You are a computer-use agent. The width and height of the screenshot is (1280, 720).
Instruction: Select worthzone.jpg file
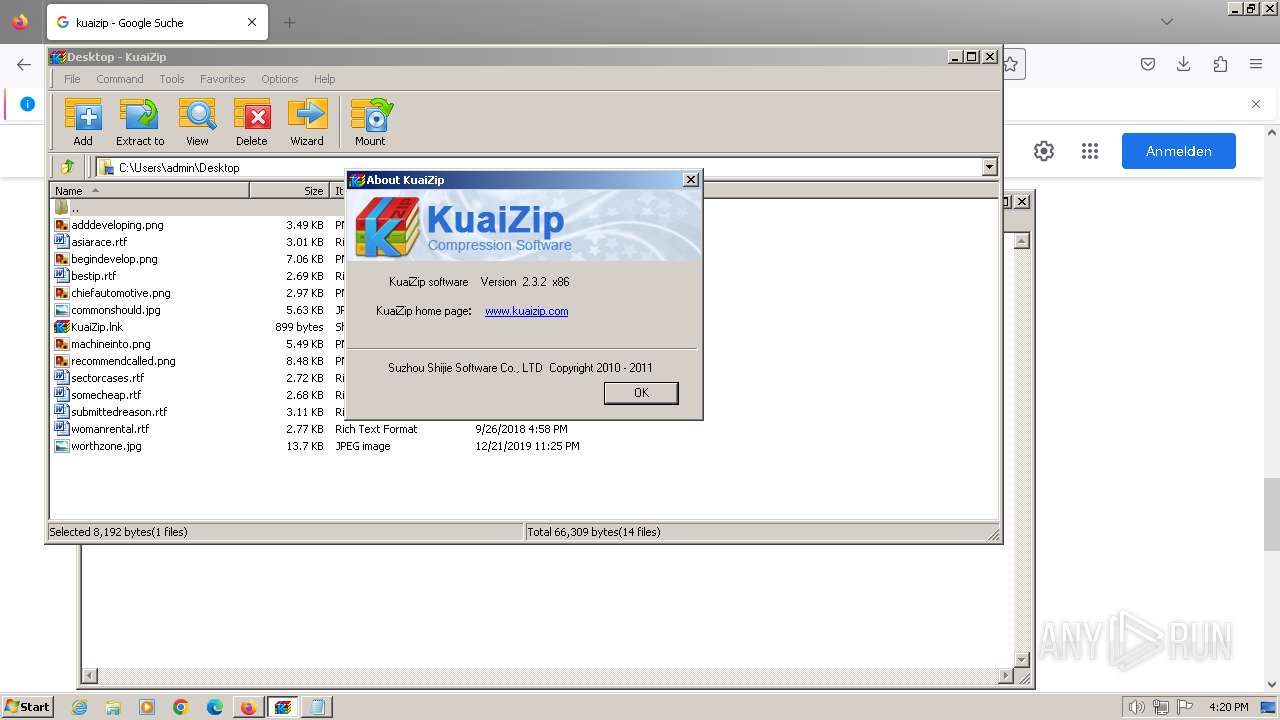tap(106, 446)
